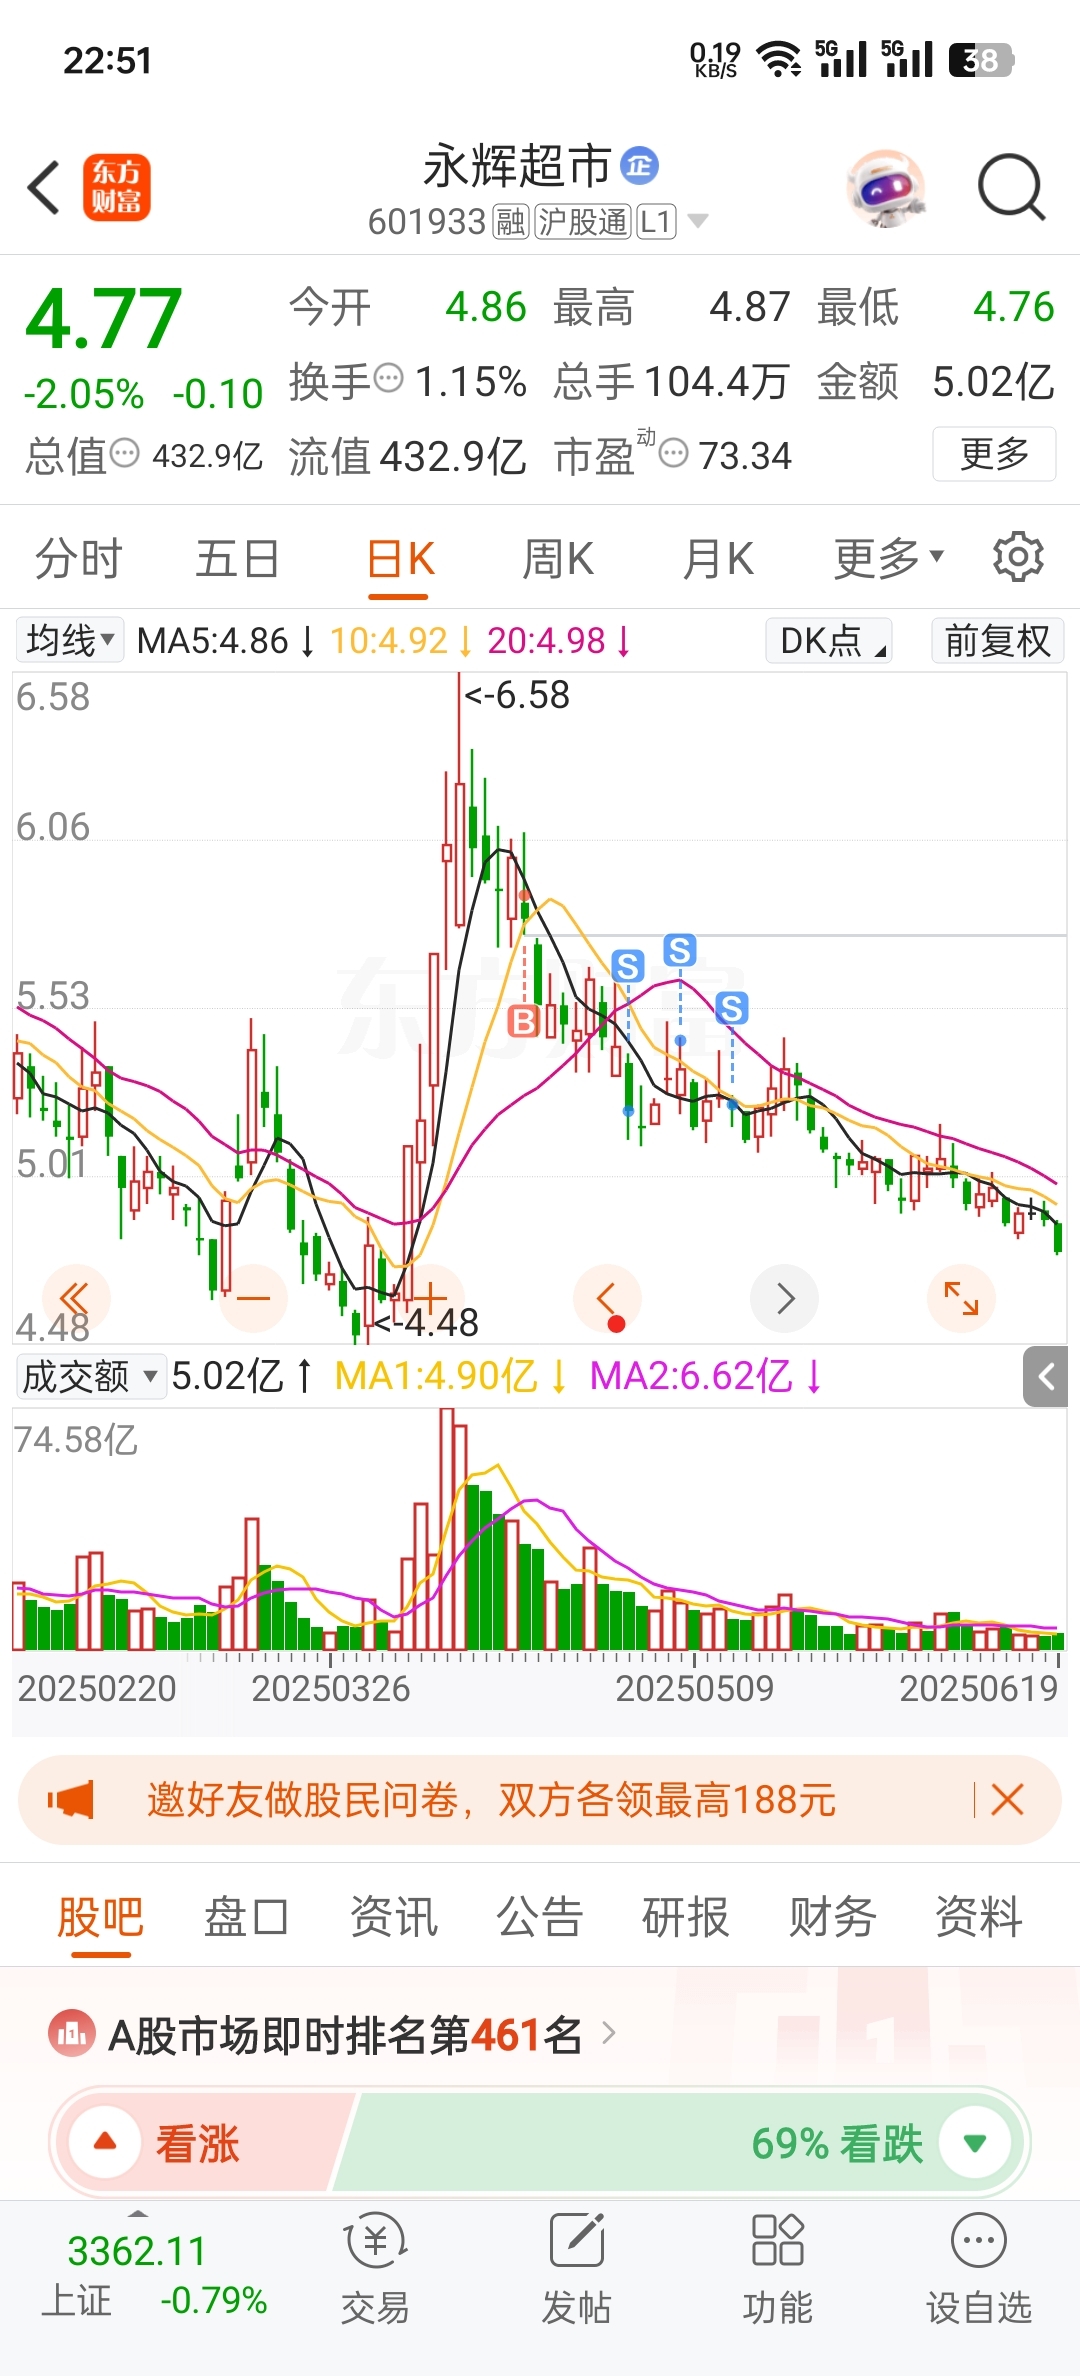Tap the 企 badge next to 永辉超市

point(640,165)
